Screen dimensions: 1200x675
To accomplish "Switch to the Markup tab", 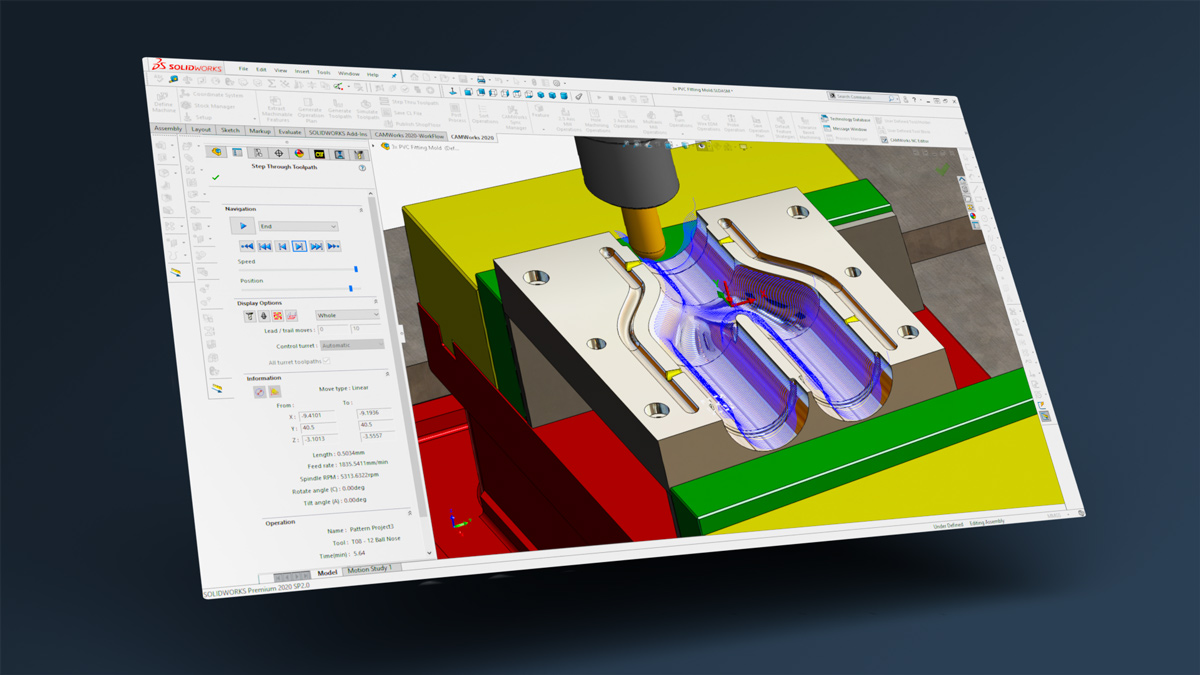I will click(x=260, y=131).
